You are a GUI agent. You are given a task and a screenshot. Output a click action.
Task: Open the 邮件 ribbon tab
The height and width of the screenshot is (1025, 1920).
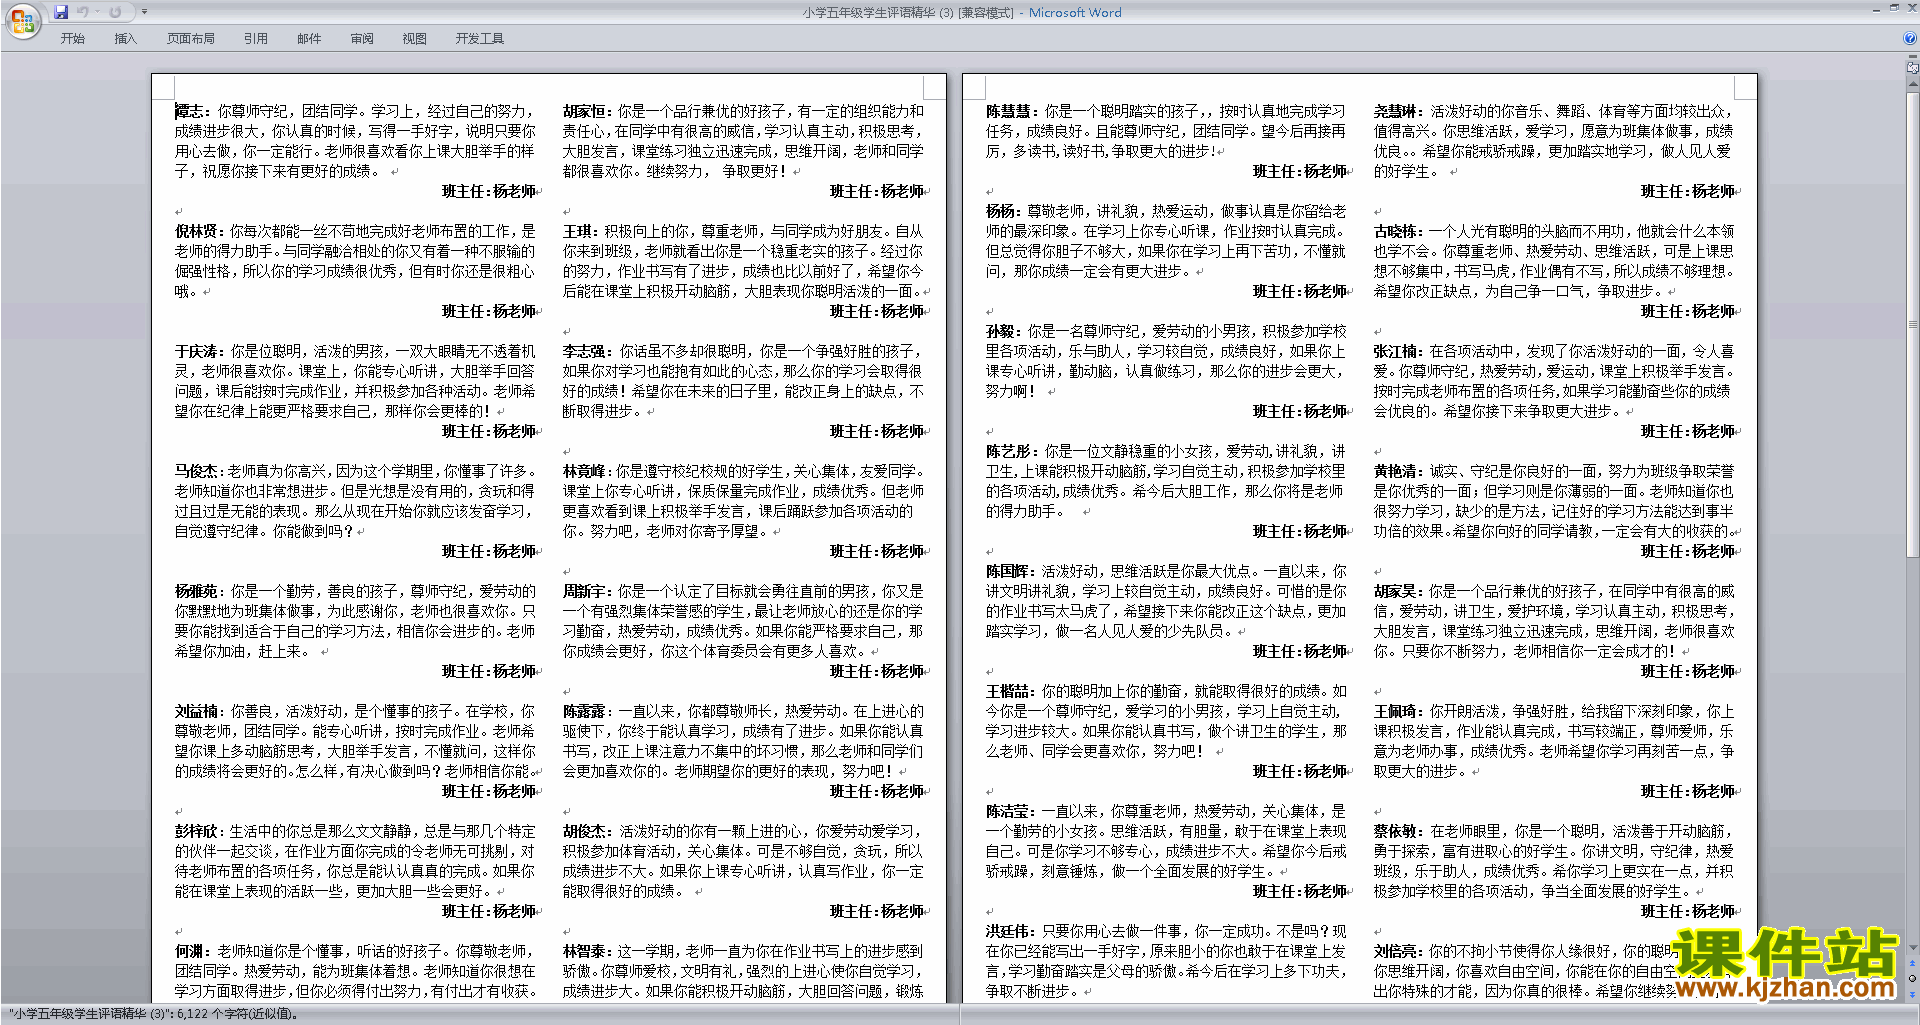click(309, 38)
